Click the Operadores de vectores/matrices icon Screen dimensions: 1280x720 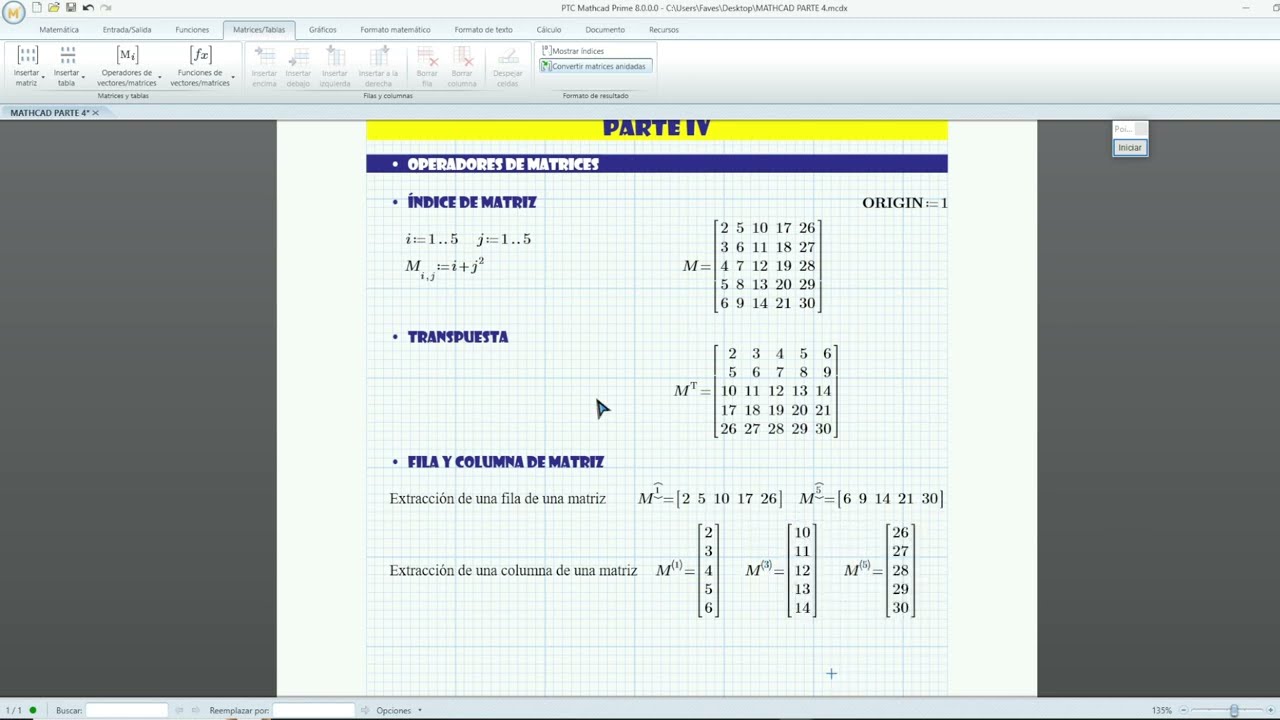[x=127, y=55]
